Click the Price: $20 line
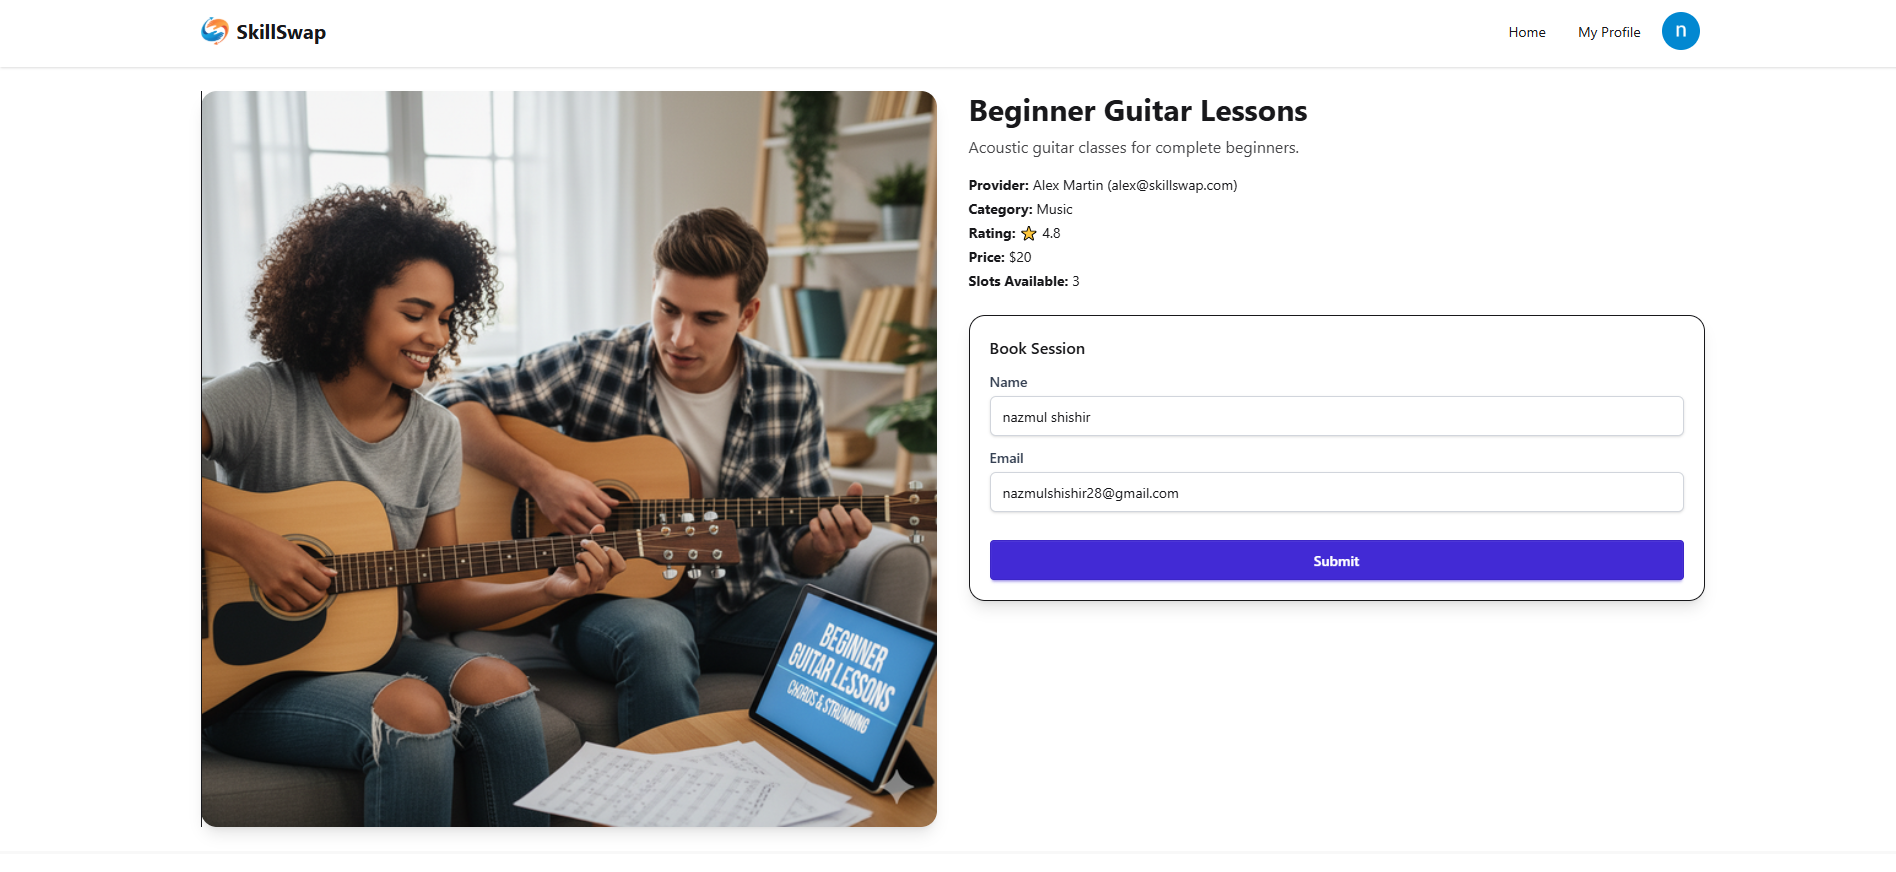1896x872 pixels. click(999, 257)
